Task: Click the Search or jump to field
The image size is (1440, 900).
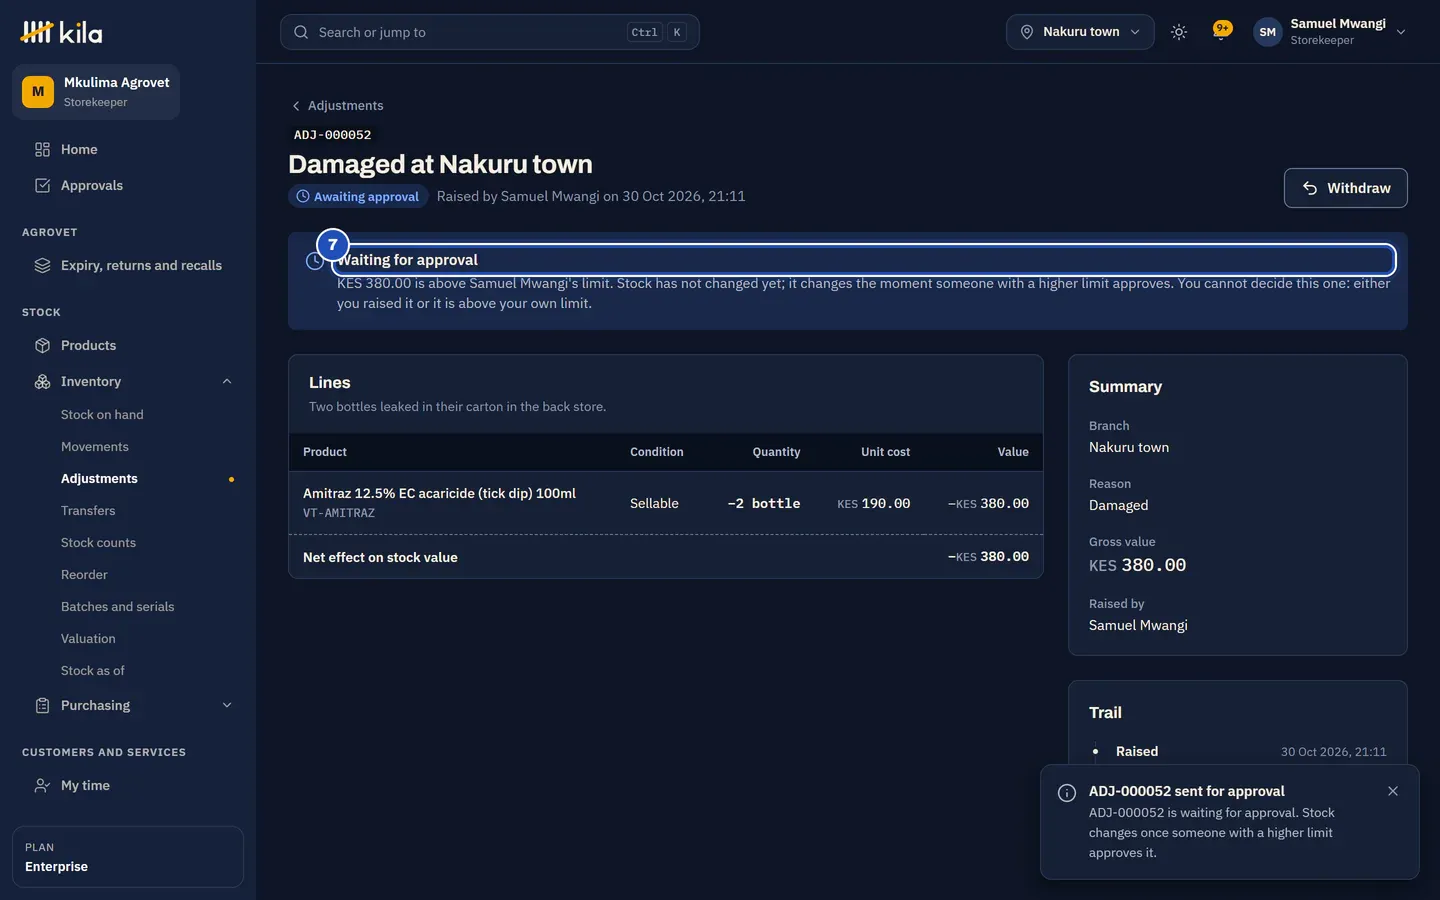Action: click(490, 32)
